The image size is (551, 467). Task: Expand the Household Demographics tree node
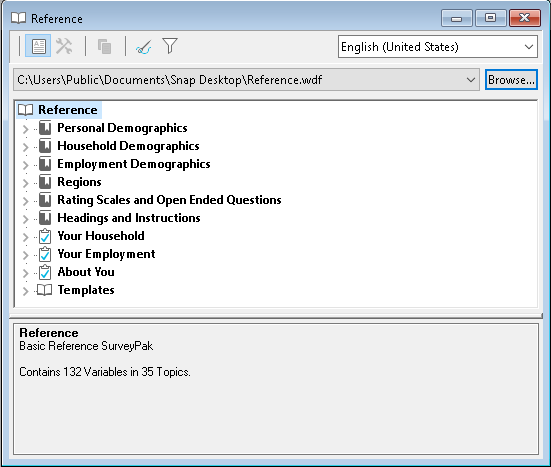coord(25,147)
